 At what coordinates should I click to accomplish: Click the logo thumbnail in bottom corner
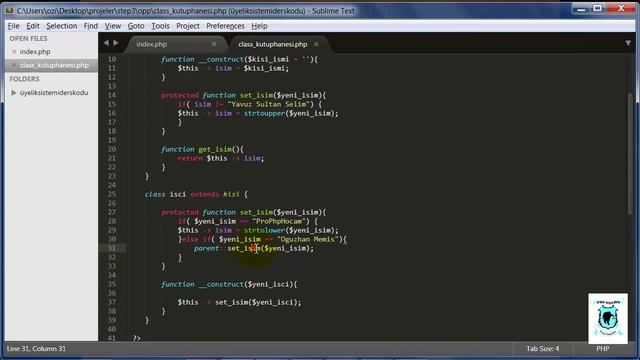pos(608,318)
